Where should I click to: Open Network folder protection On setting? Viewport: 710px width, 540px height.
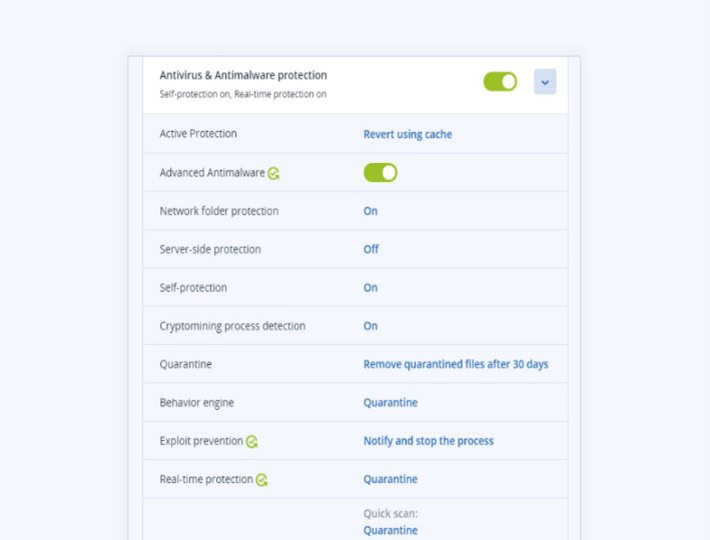click(370, 211)
